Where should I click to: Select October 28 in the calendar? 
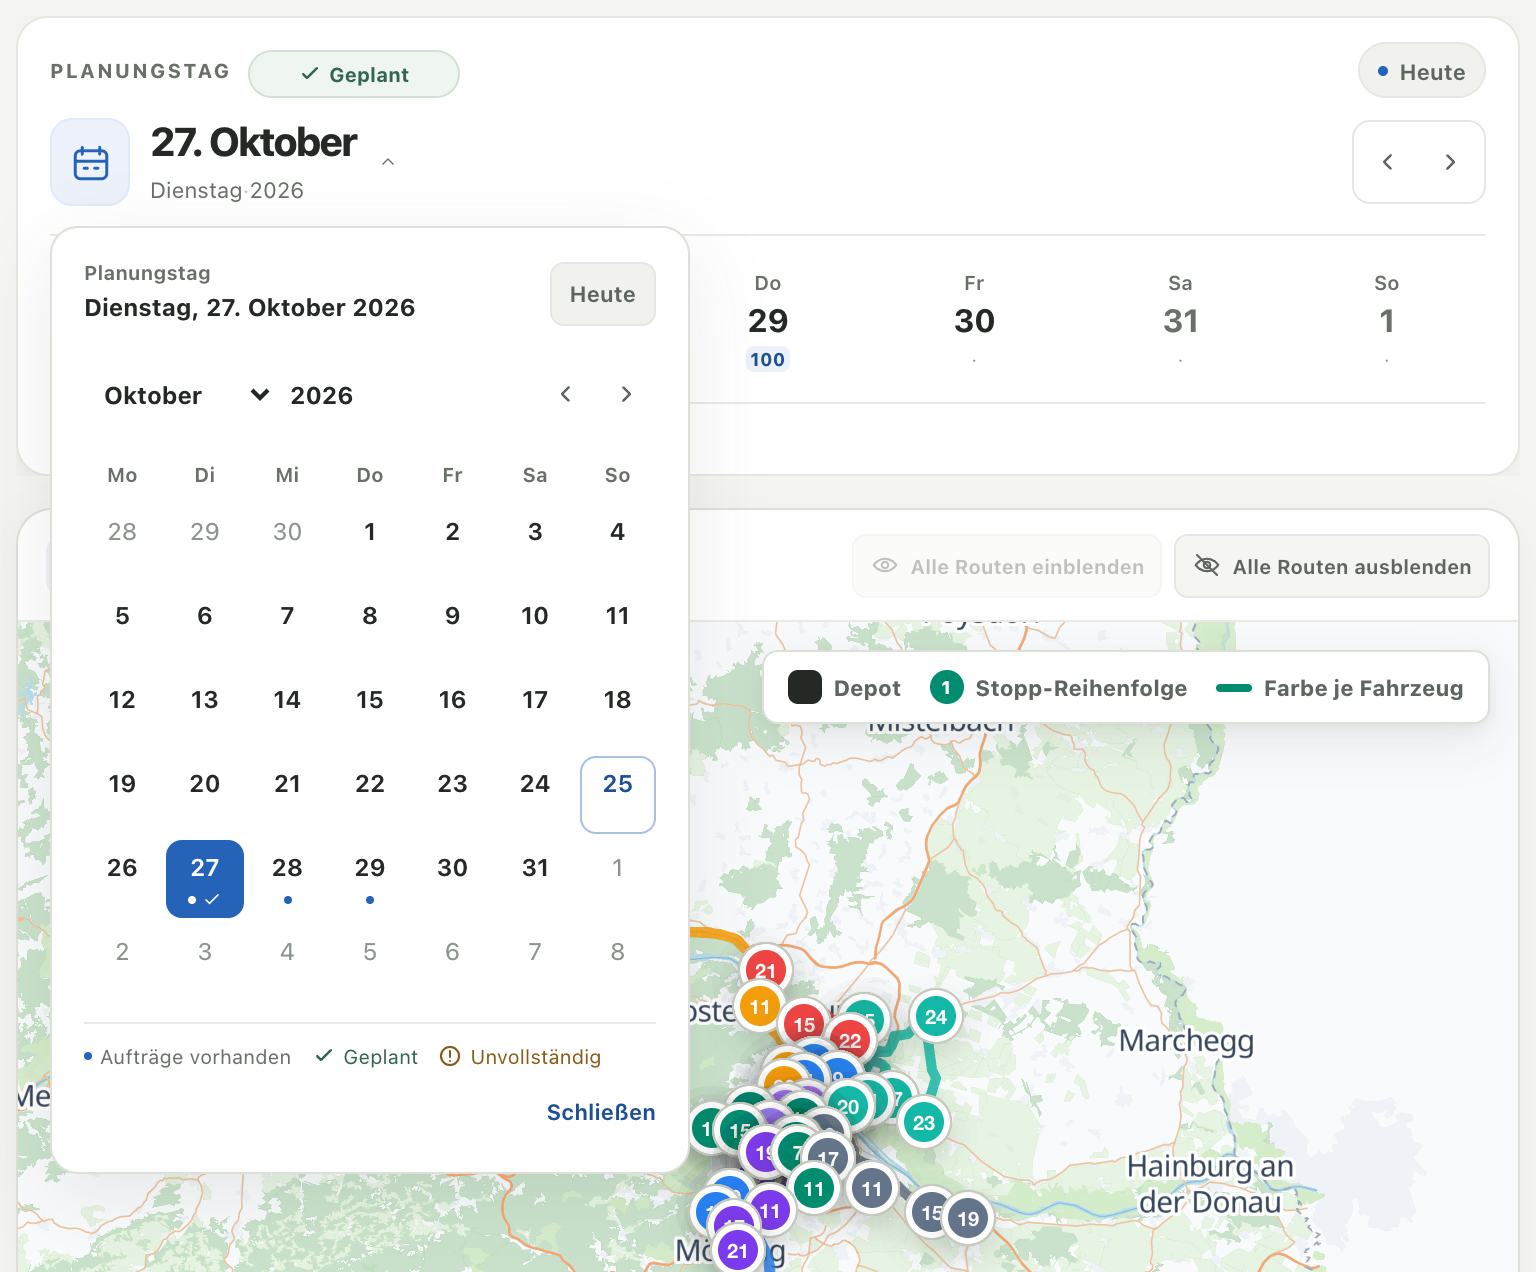(x=287, y=878)
